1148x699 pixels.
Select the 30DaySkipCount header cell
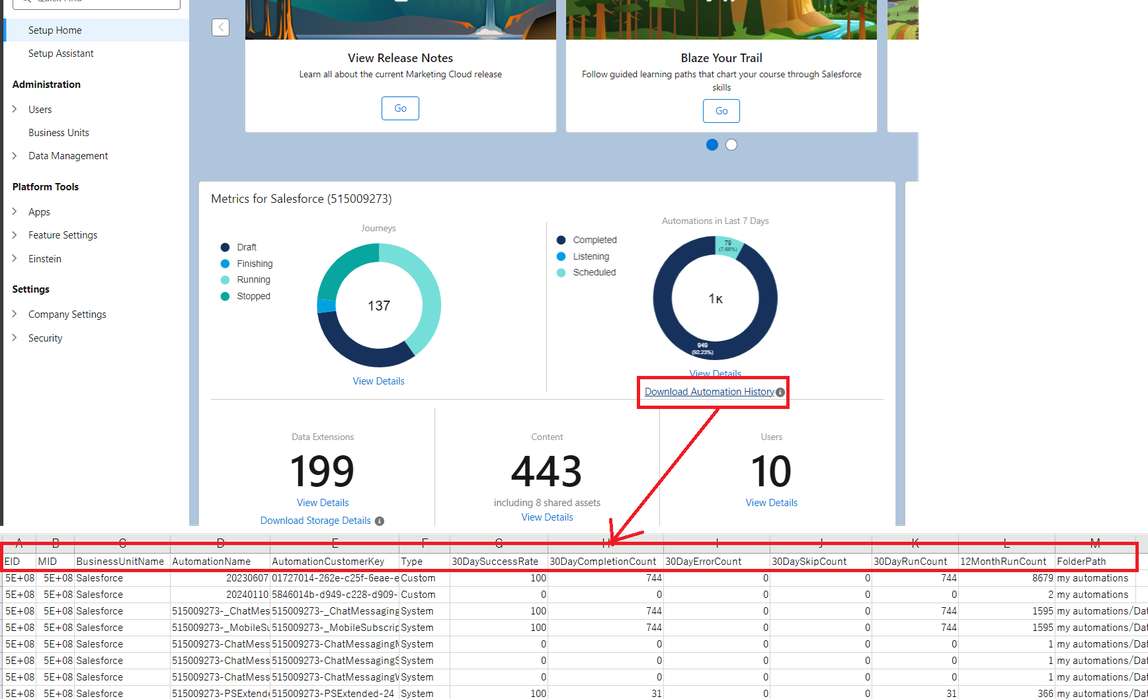tap(821, 561)
